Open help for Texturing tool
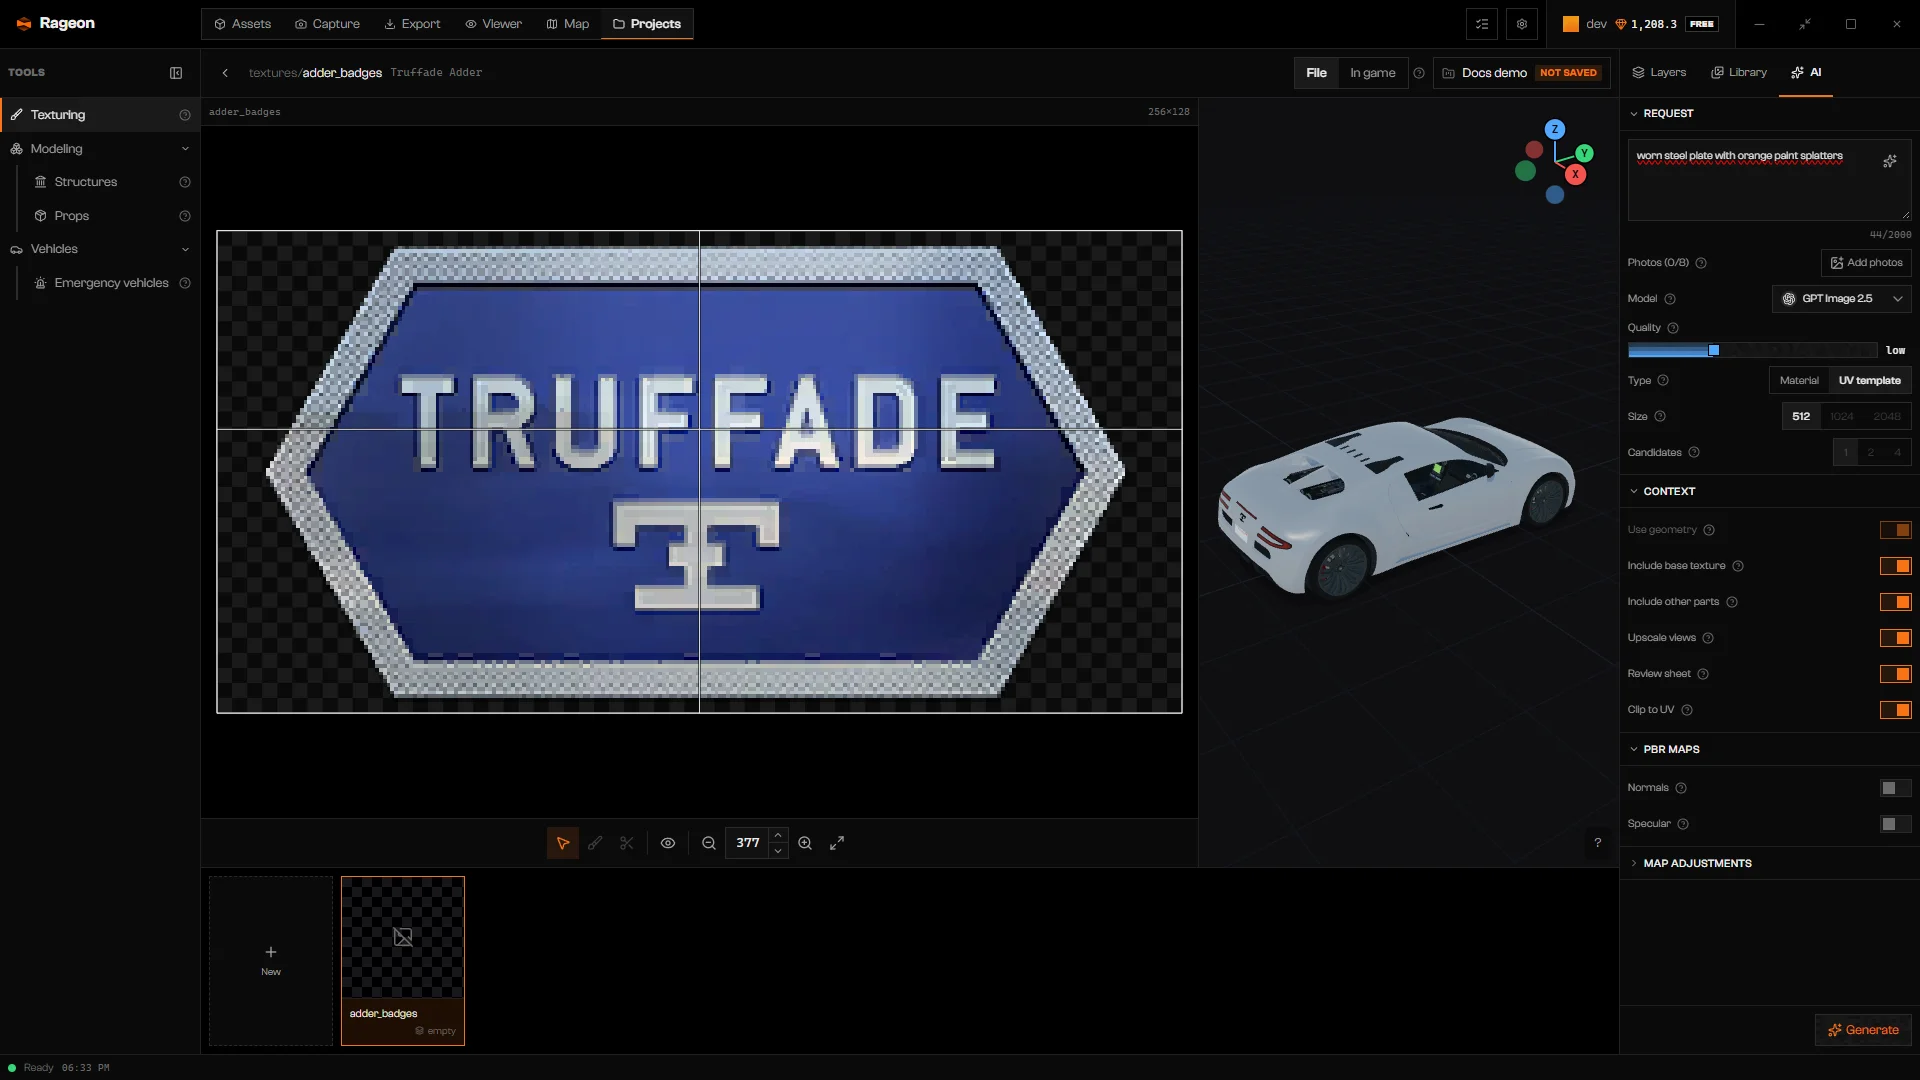The image size is (1920, 1080). pos(185,115)
